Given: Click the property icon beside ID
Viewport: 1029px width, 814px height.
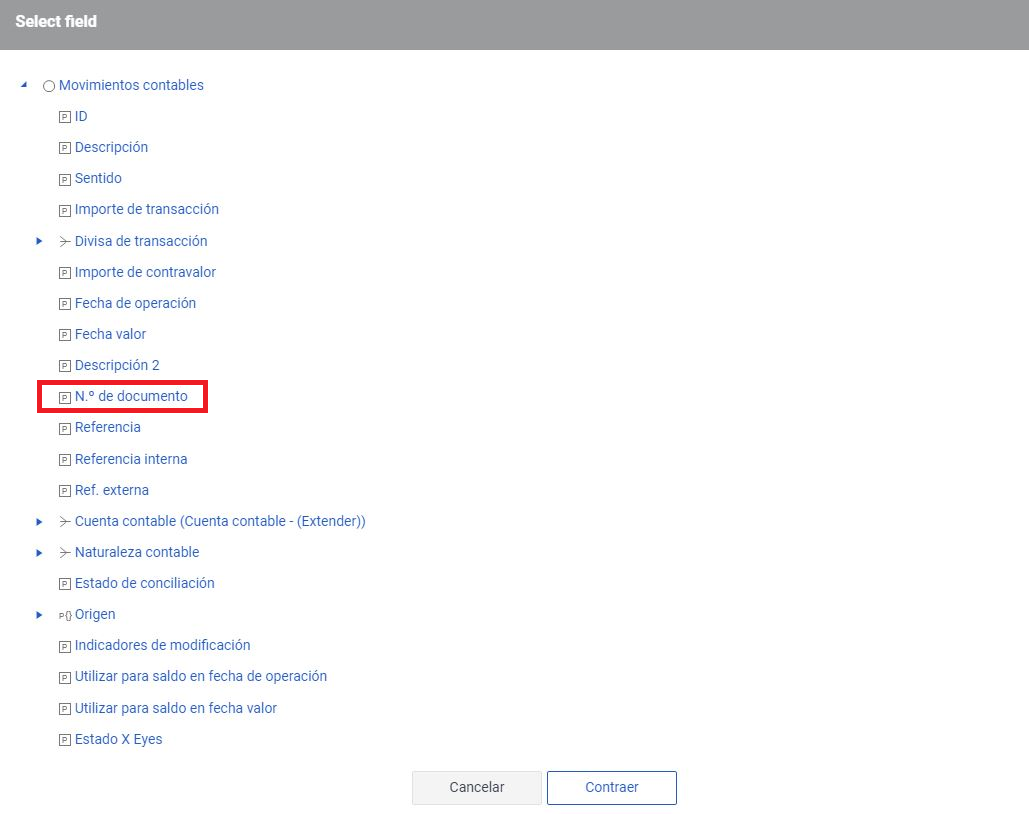Looking at the screenshot, I should point(65,117).
